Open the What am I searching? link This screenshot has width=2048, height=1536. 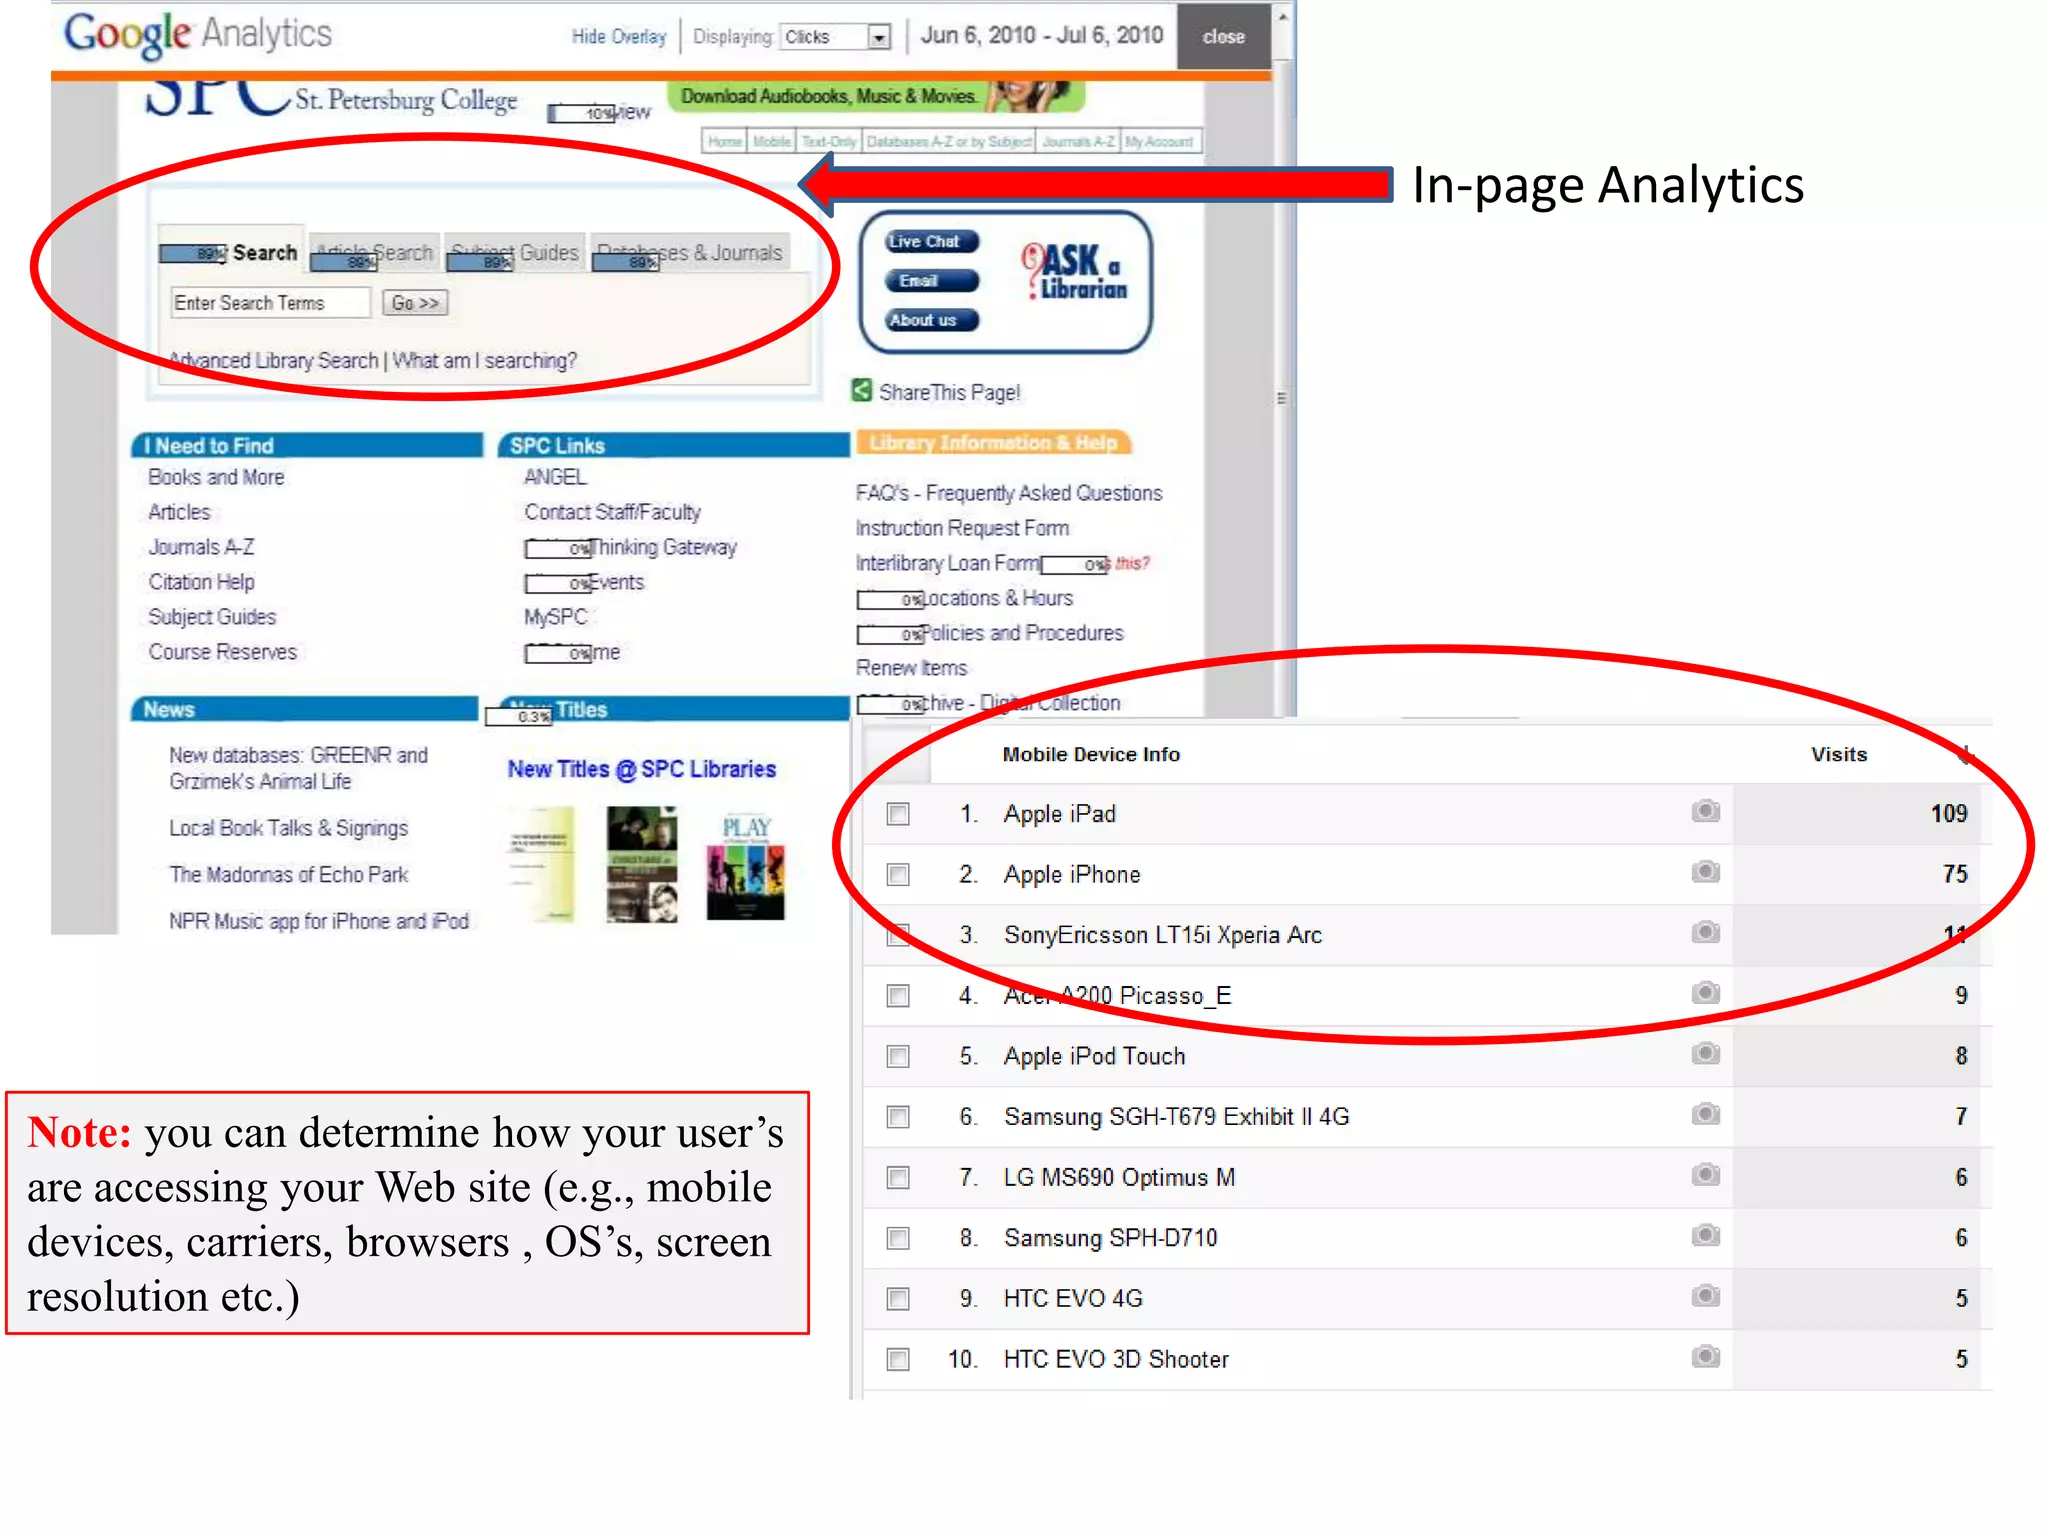point(484,361)
